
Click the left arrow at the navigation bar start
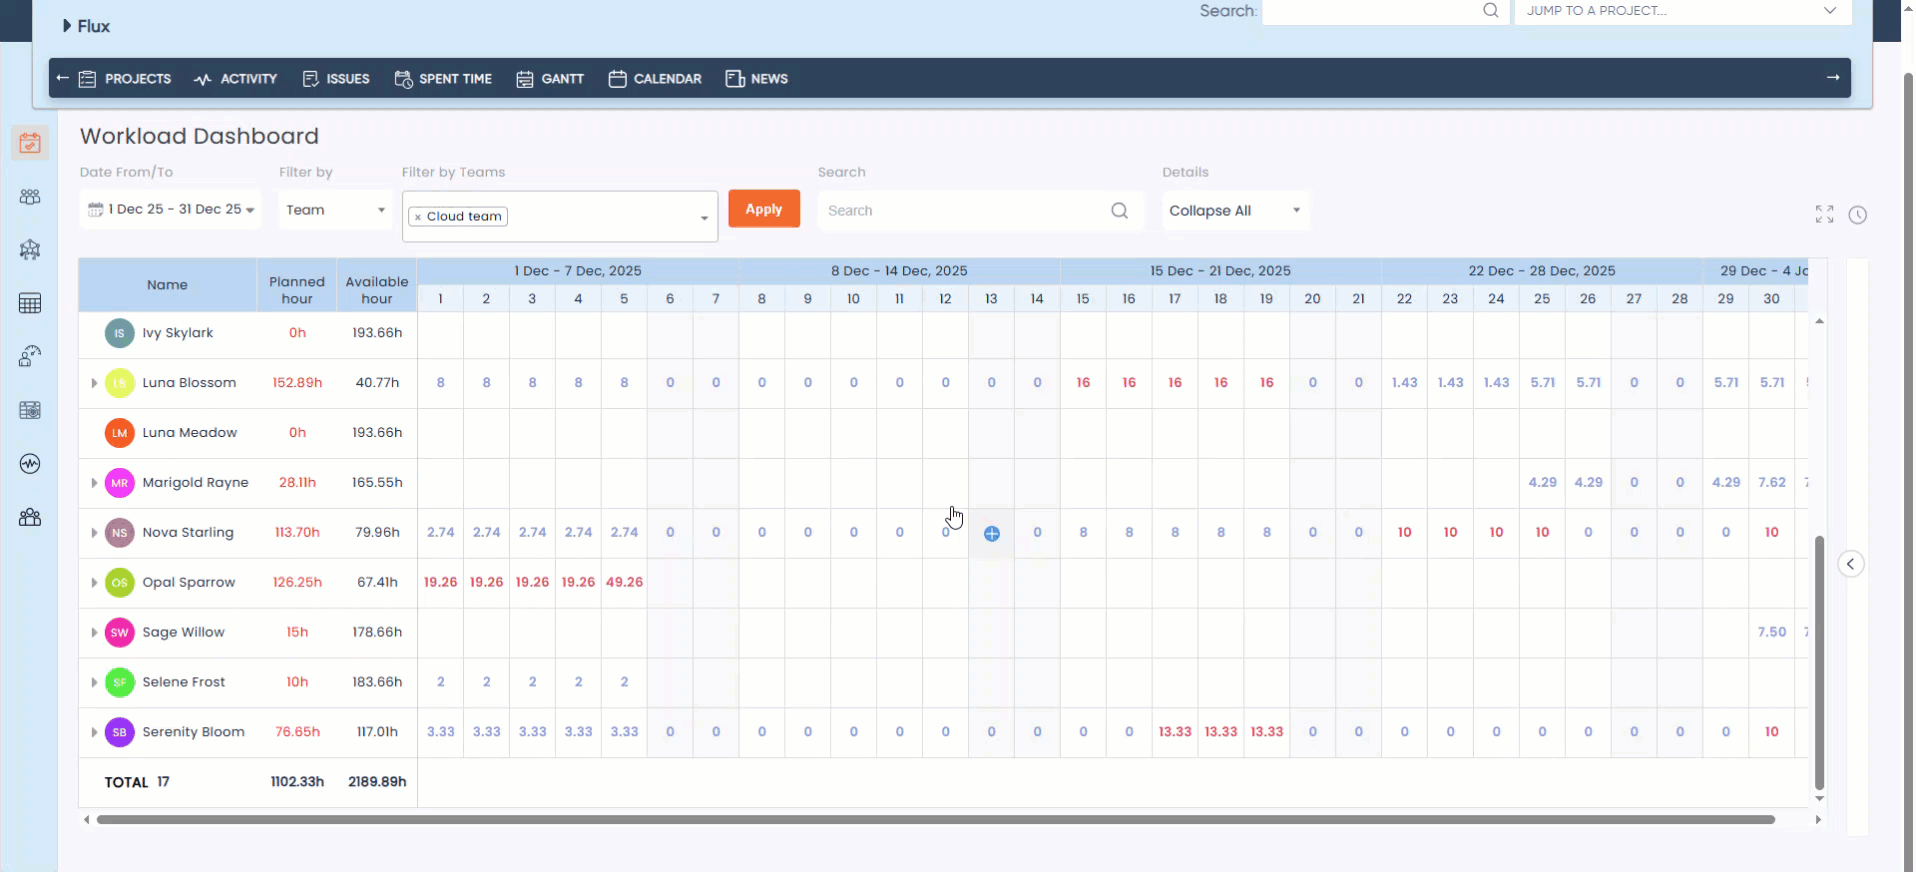[63, 78]
